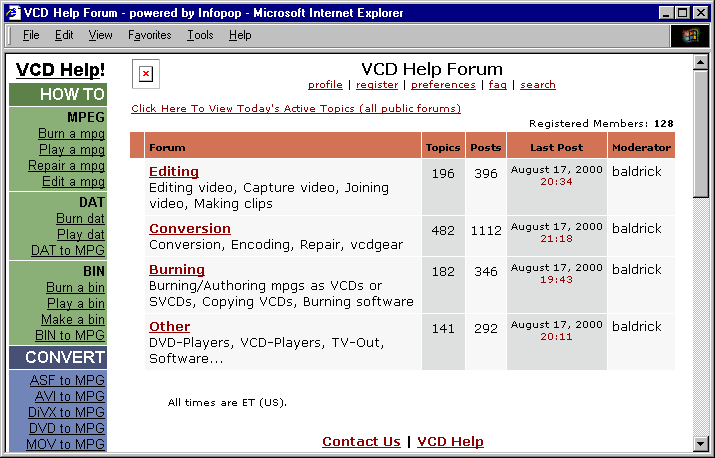Open the Edit a mpg guide
Image resolution: width=715 pixels, height=458 pixels.
[73, 181]
